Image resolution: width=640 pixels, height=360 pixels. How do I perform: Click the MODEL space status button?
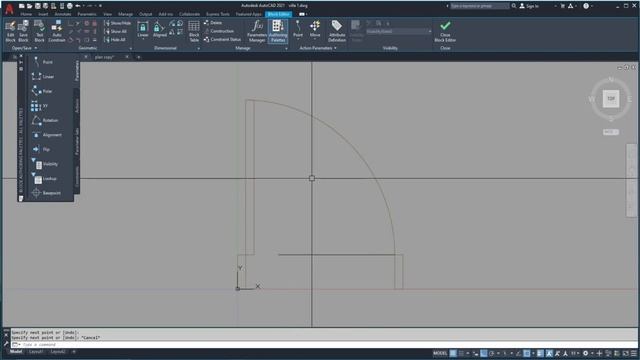tap(440, 353)
